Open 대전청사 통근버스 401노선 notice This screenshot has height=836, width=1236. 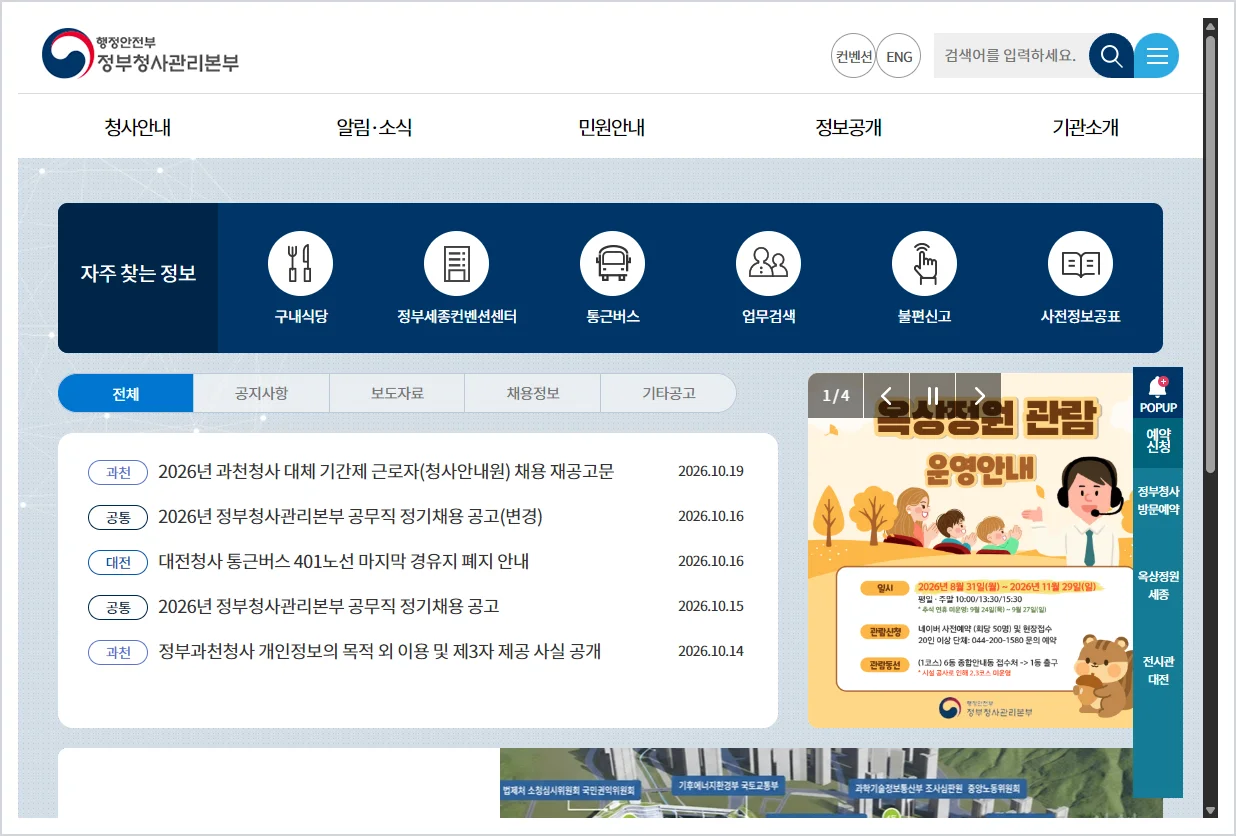pyautogui.click(x=344, y=561)
